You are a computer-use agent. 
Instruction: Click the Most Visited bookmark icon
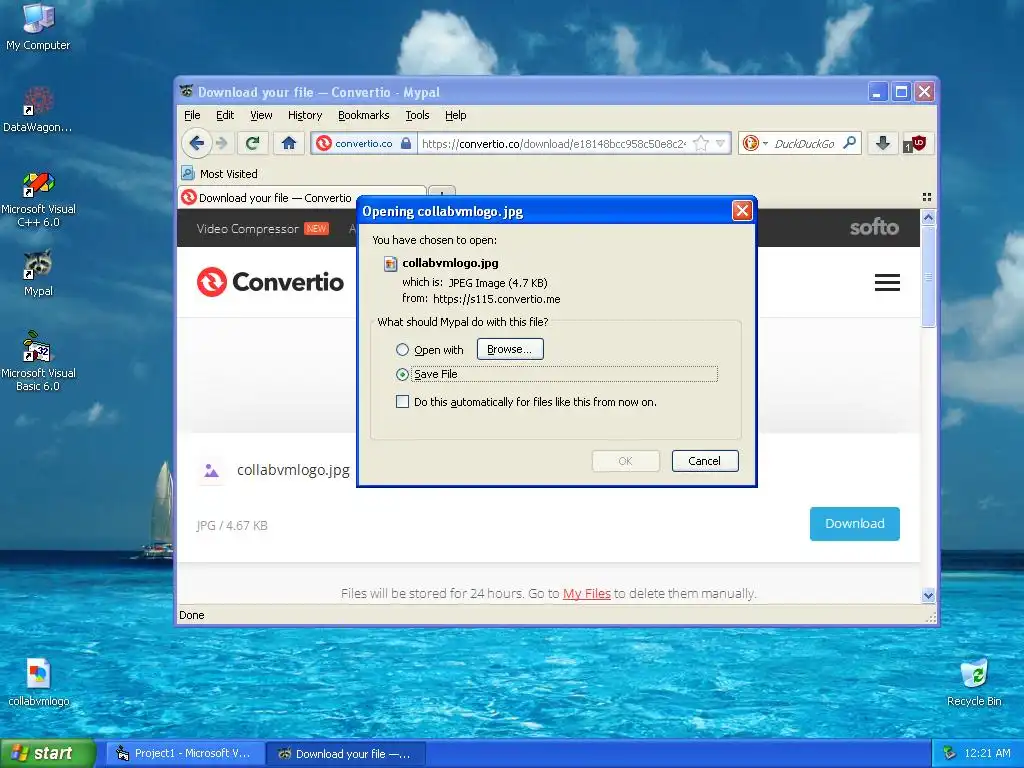coord(188,173)
